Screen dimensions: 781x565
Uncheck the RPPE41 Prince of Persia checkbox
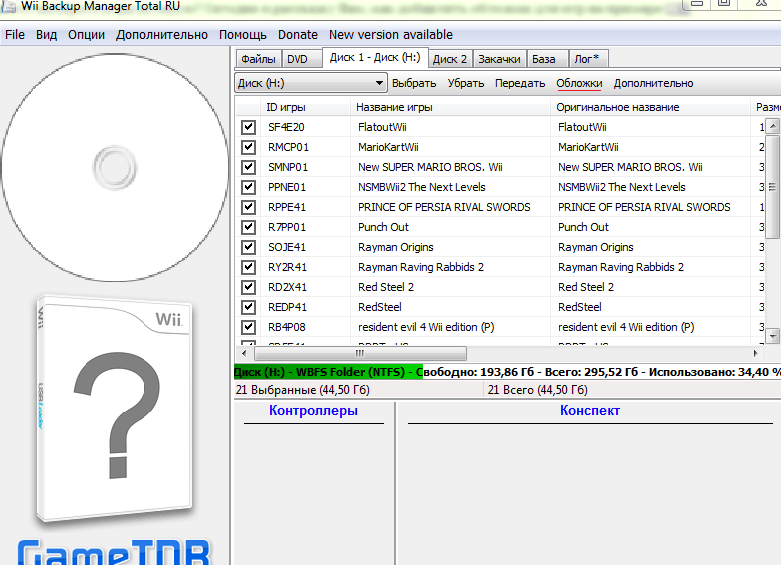[x=248, y=207]
